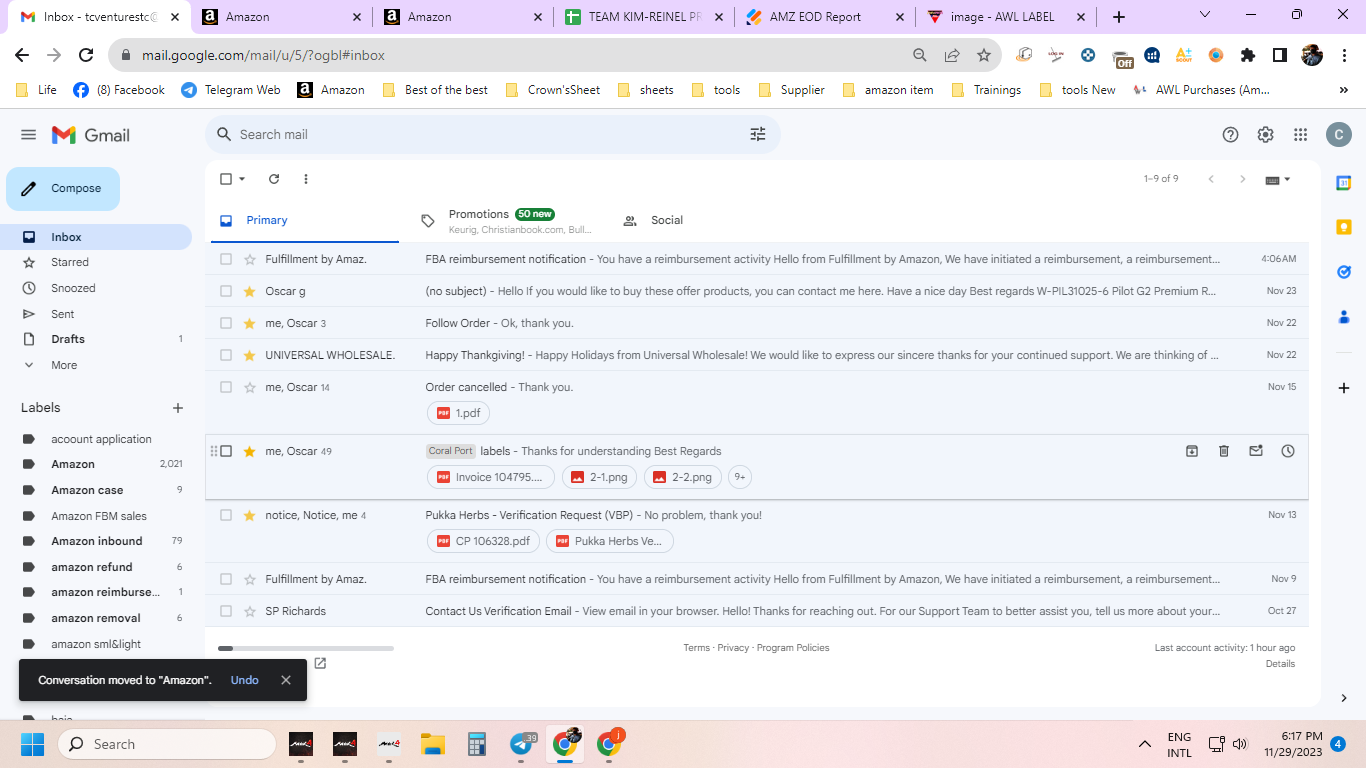Unstar the Oscar g email
This screenshot has height=768, width=1366.
(250, 291)
